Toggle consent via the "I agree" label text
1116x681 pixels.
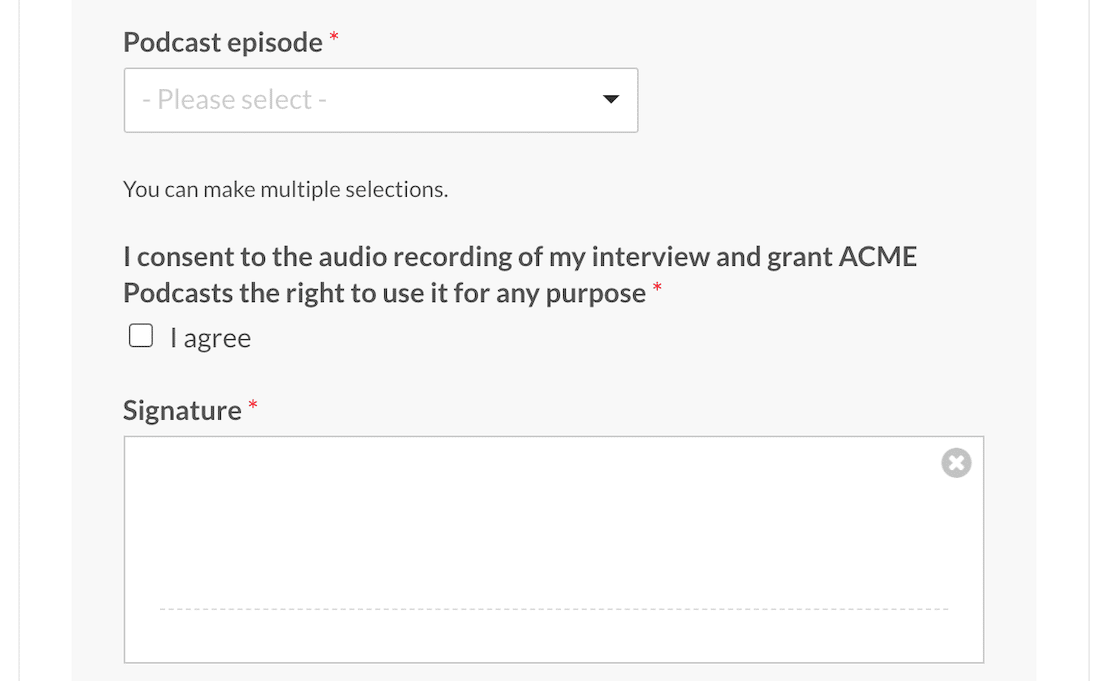211,338
